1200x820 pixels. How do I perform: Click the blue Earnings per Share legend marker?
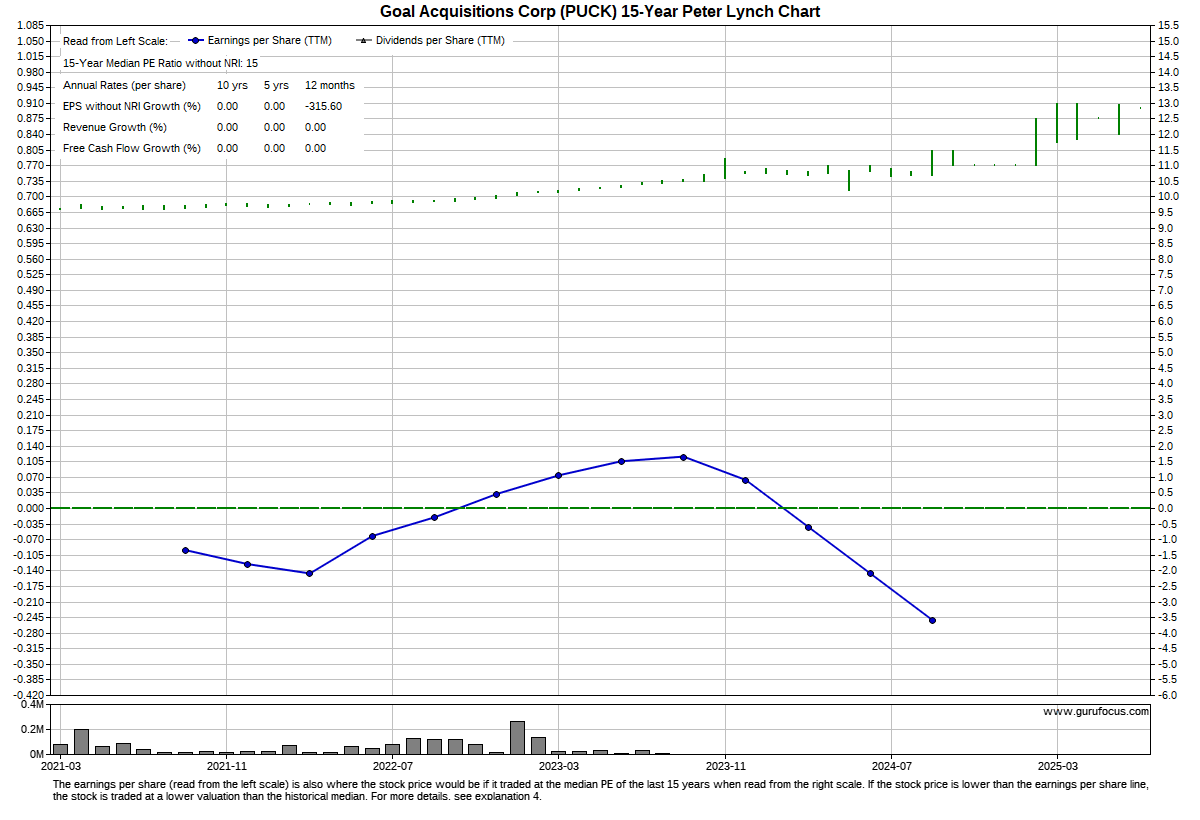pyautogui.click(x=195, y=41)
